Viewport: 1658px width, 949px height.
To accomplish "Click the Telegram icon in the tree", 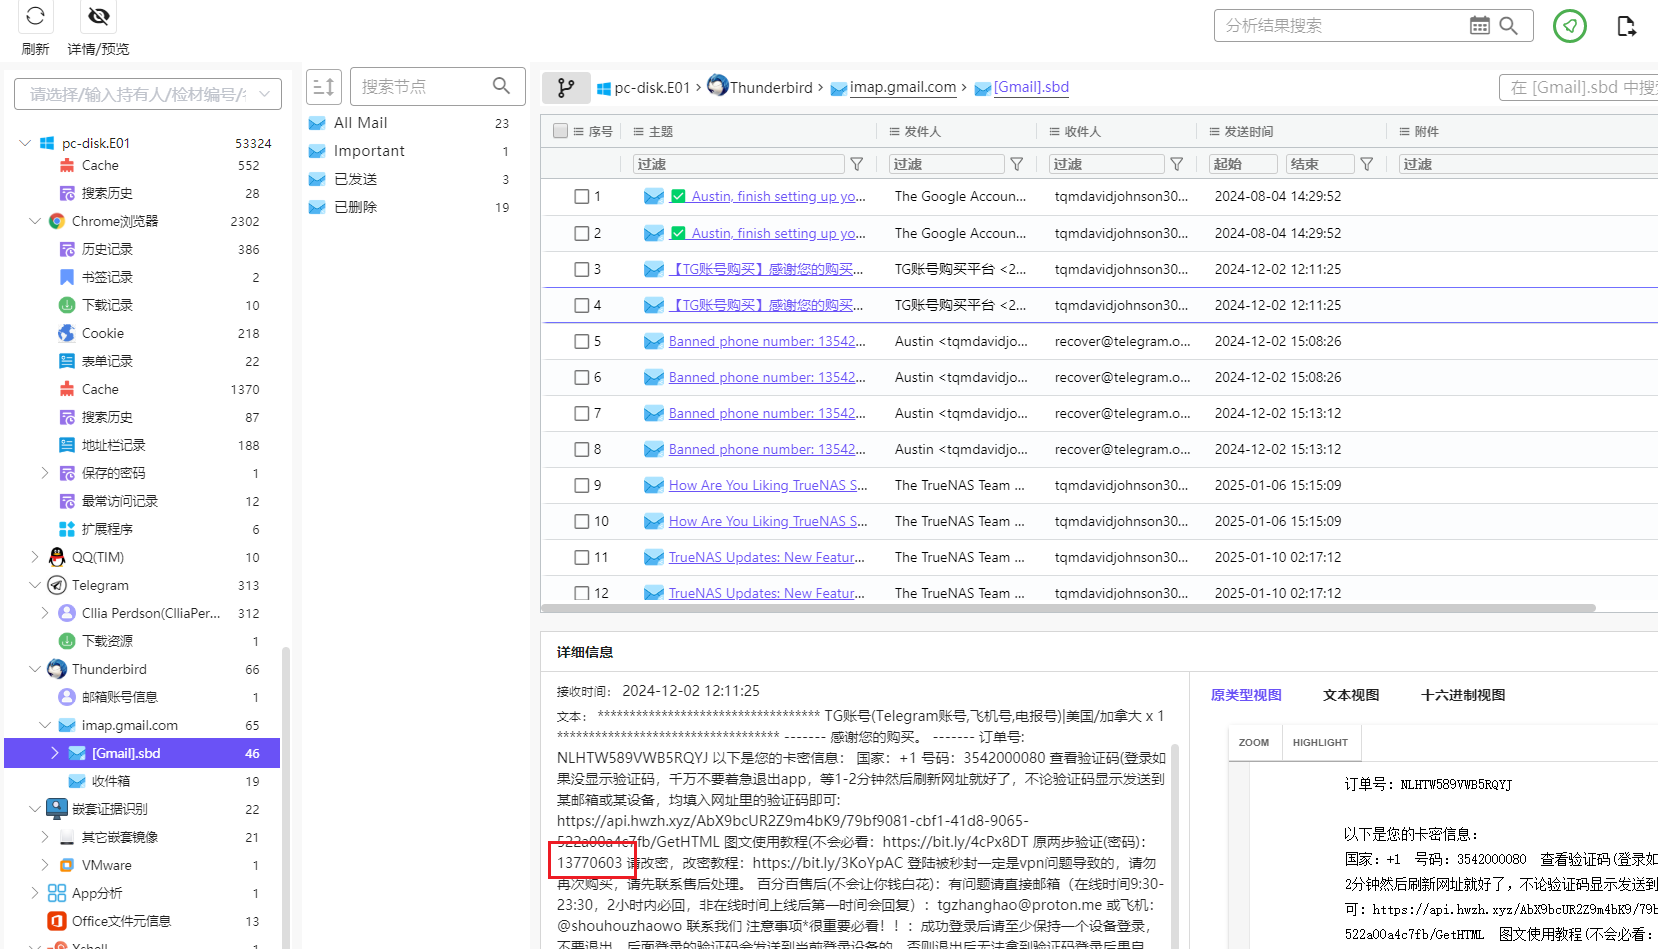I will [57, 585].
